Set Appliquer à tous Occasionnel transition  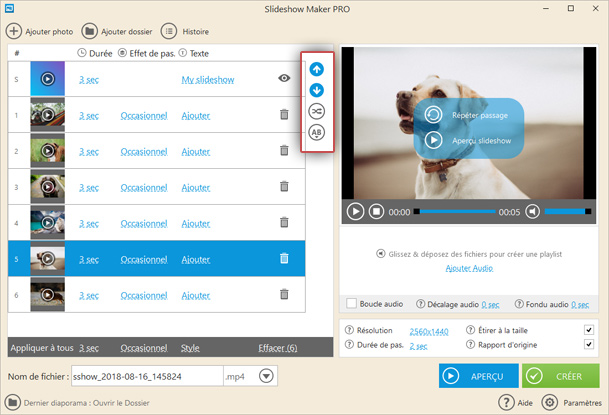click(x=144, y=348)
